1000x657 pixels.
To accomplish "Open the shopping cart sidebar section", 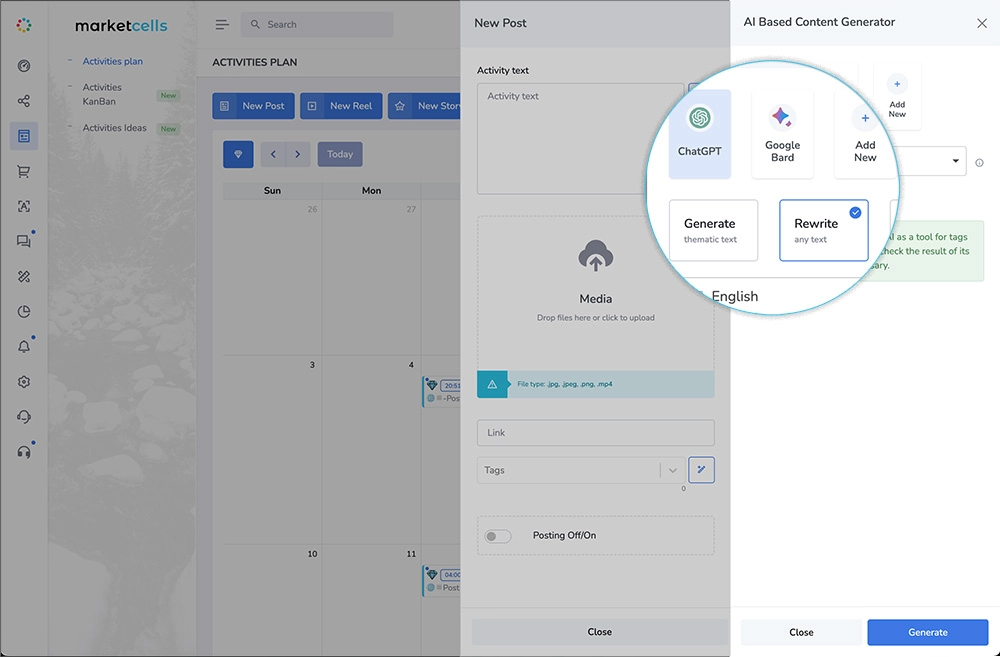I will tap(24, 171).
